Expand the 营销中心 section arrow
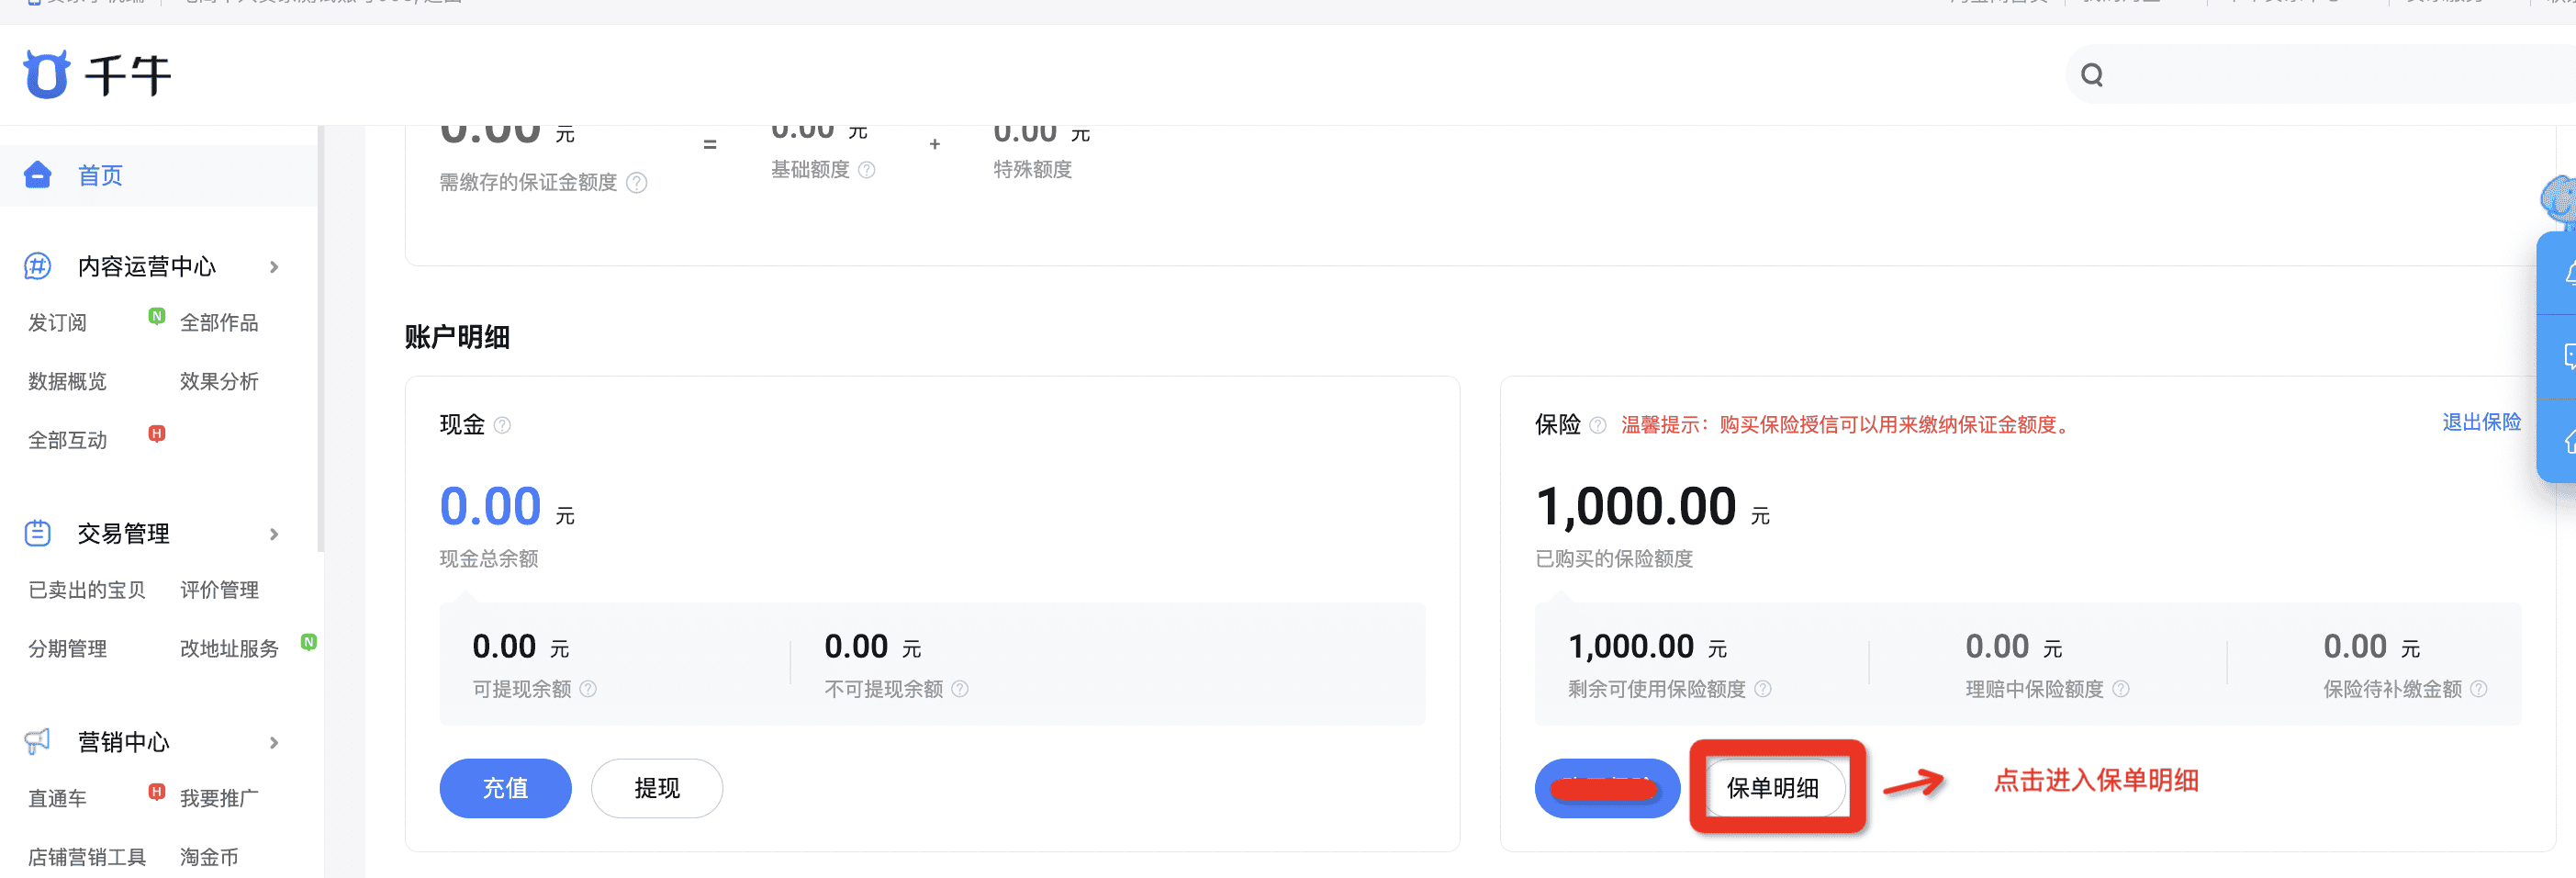The image size is (2576, 878). (x=274, y=742)
